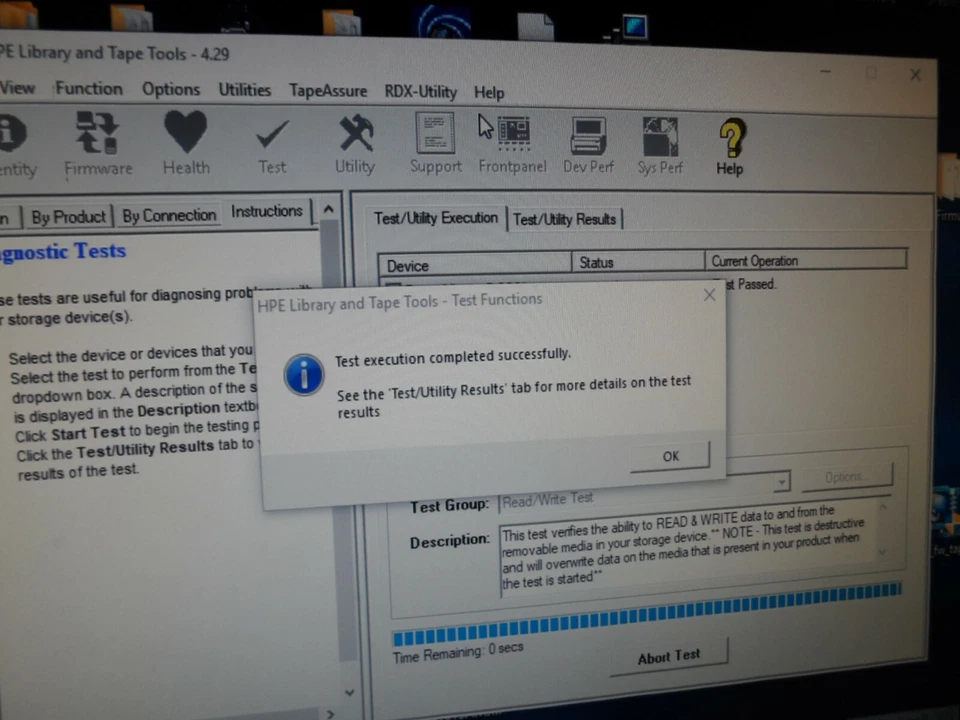Open the RDX-Utility menu
960x720 pixels.
click(421, 92)
